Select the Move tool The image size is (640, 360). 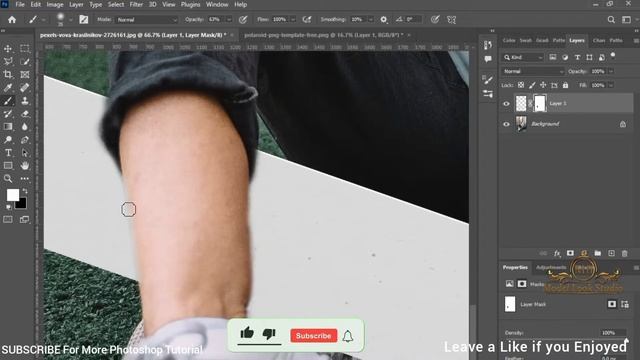pyautogui.click(x=8, y=49)
